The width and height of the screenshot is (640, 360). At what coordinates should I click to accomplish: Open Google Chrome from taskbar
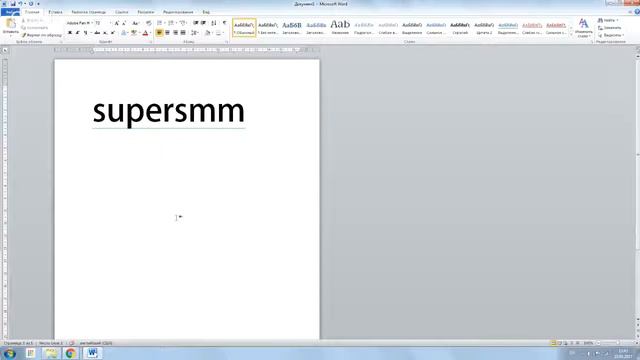click(71, 353)
